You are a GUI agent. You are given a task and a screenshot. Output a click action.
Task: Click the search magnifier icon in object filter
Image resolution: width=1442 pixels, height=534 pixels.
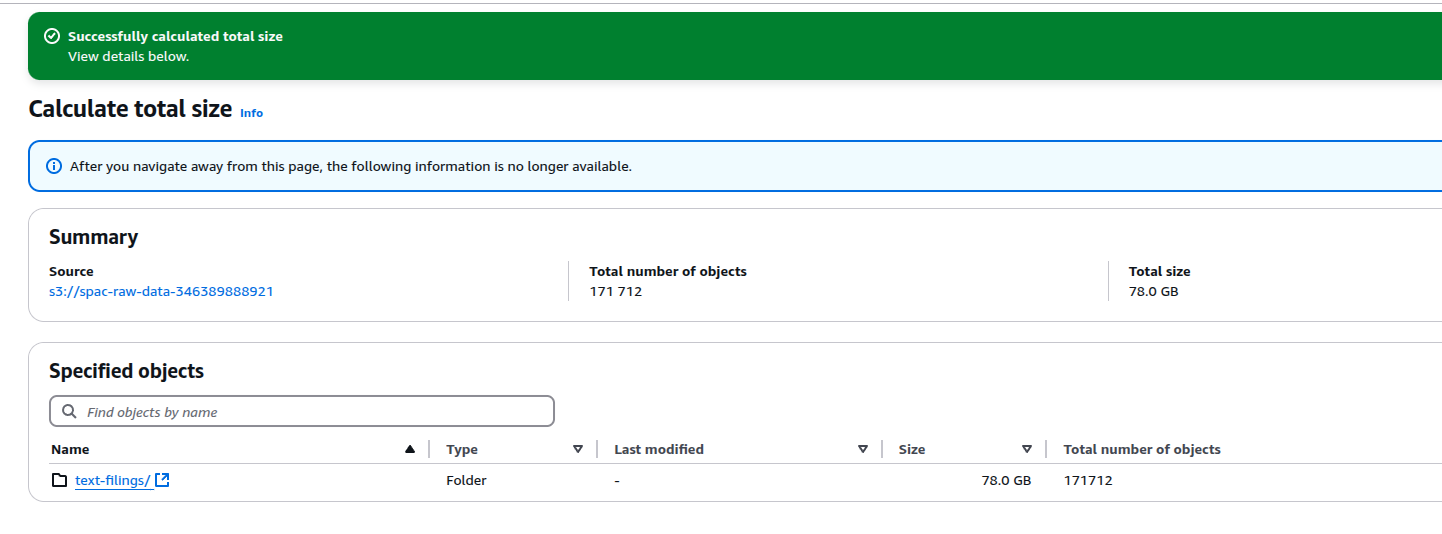click(69, 412)
